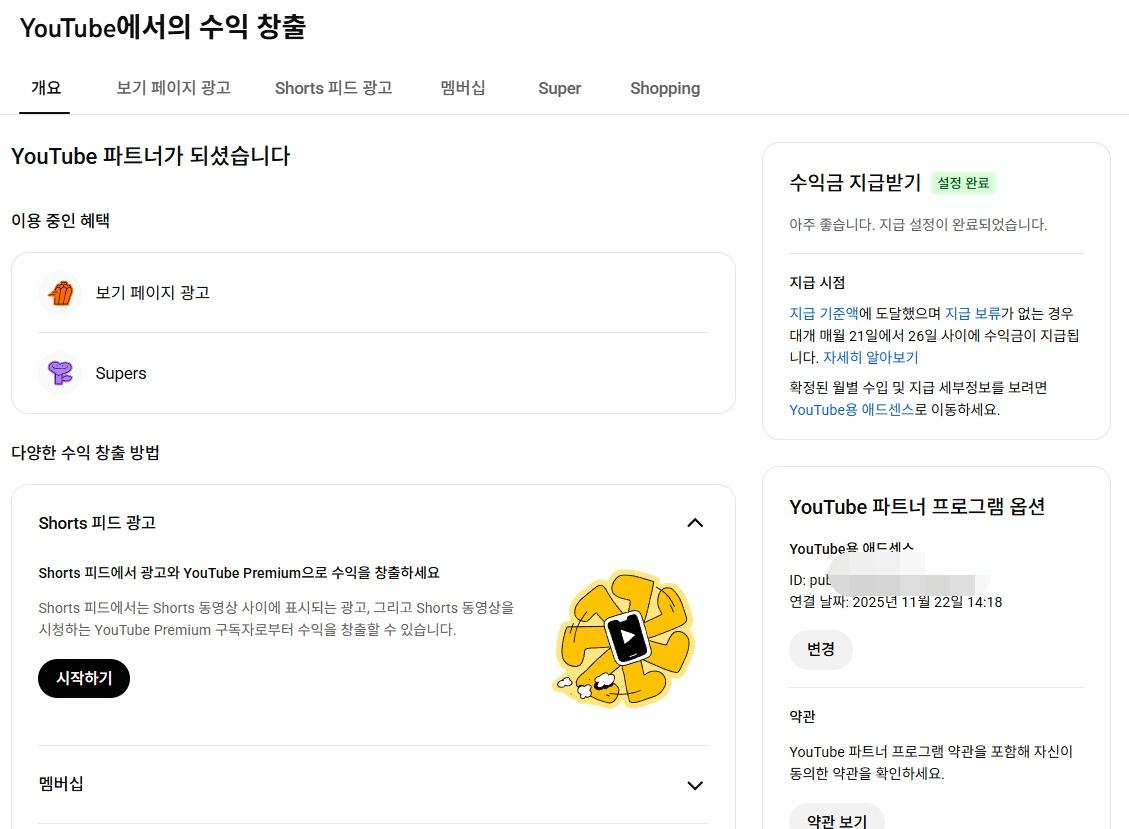Click the Shorts feed ad illustration
Viewport: 1129px width, 829px height.
click(625, 638)
